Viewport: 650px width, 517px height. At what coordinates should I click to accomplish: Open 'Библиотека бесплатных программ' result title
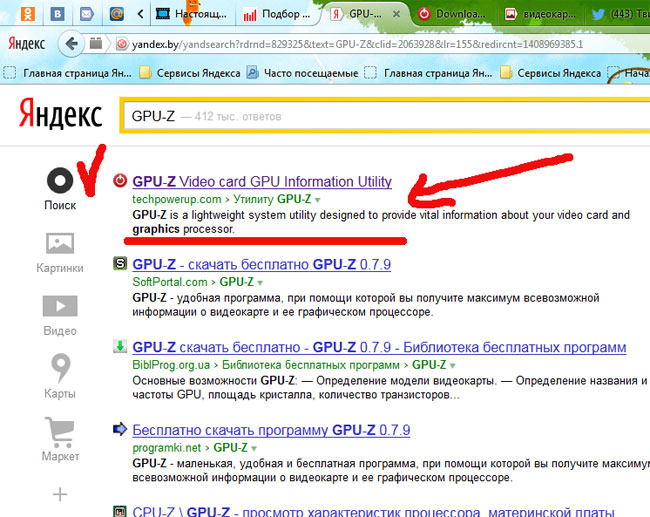point(379,347)
